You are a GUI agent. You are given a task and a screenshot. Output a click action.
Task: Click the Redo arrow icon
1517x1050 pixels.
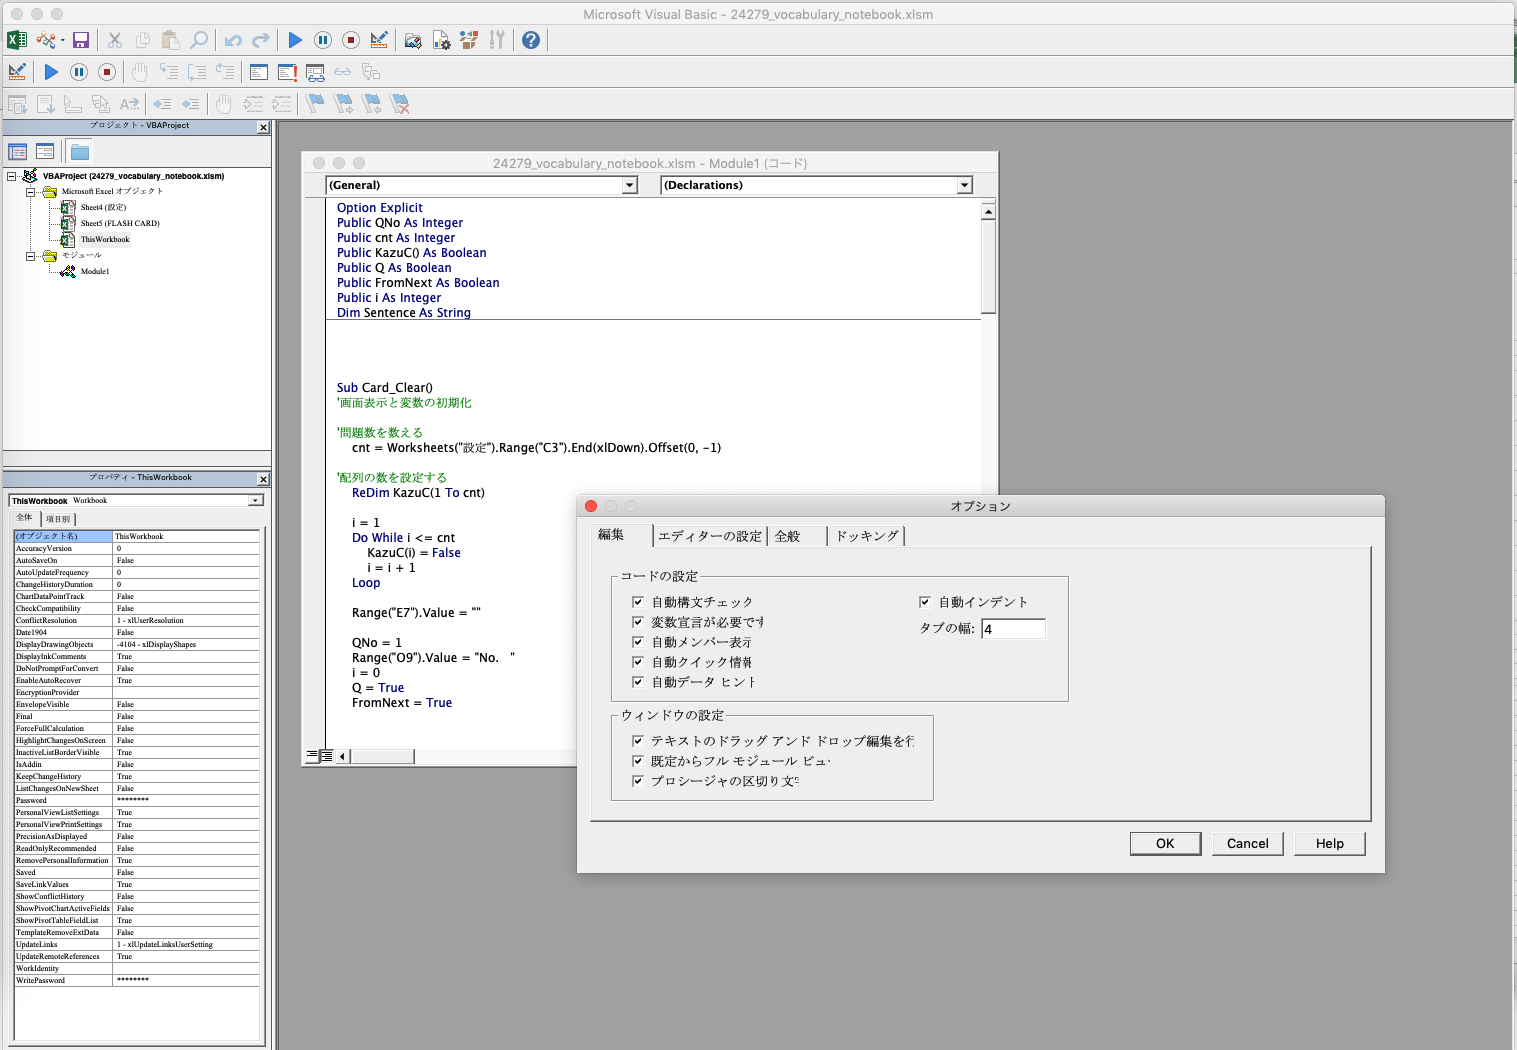tap(261, 40)
